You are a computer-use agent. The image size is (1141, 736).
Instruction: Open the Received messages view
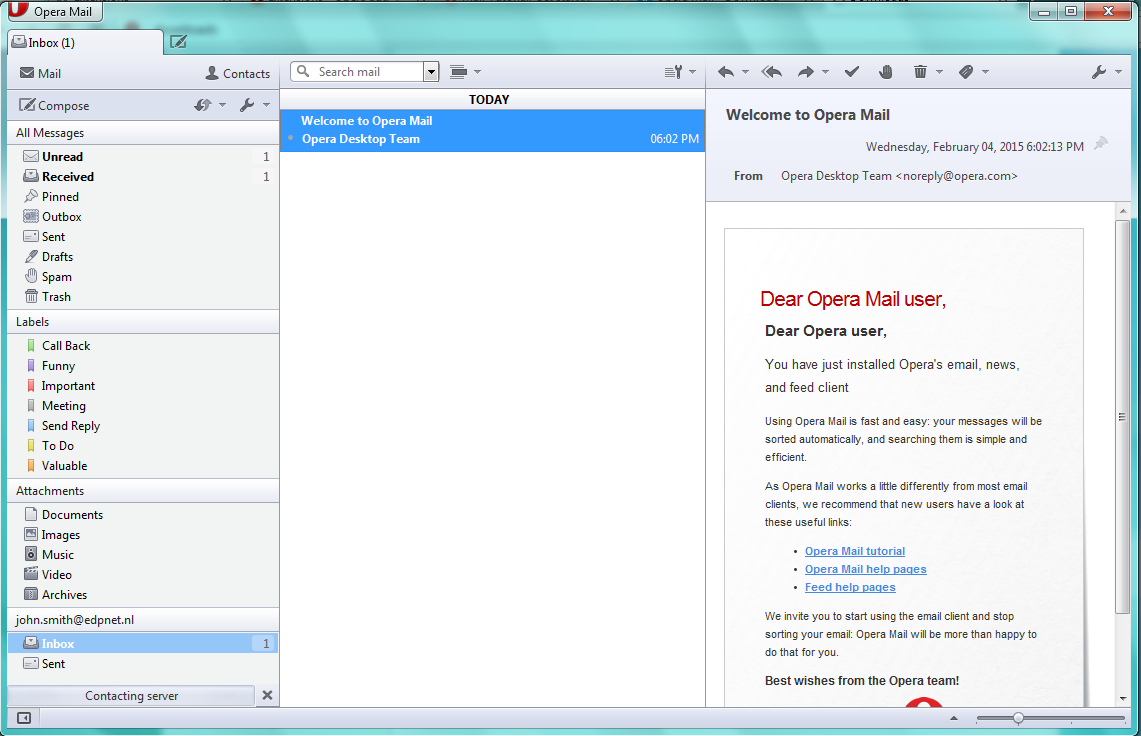[143, 177]
